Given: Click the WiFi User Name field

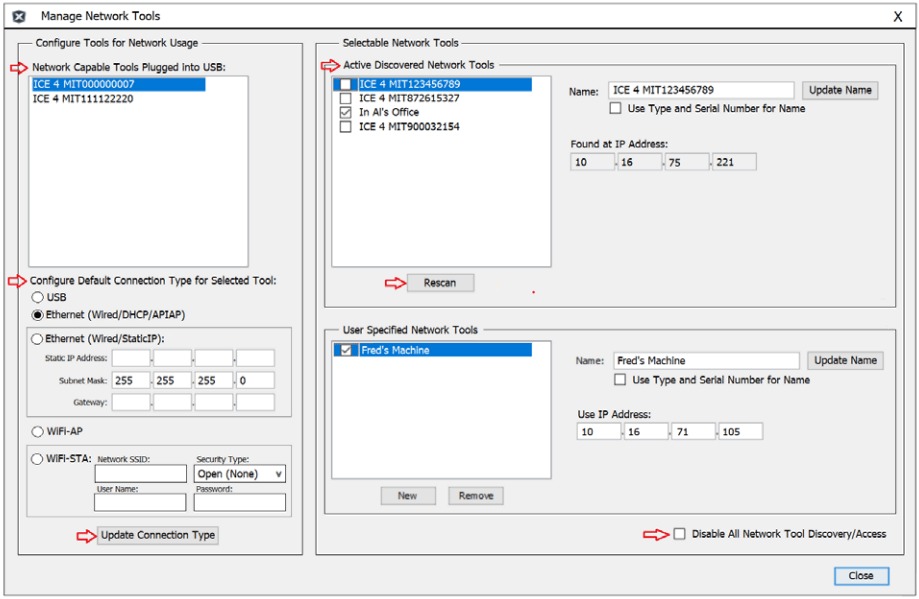Looking at the screenshot, I should [140, 502].
